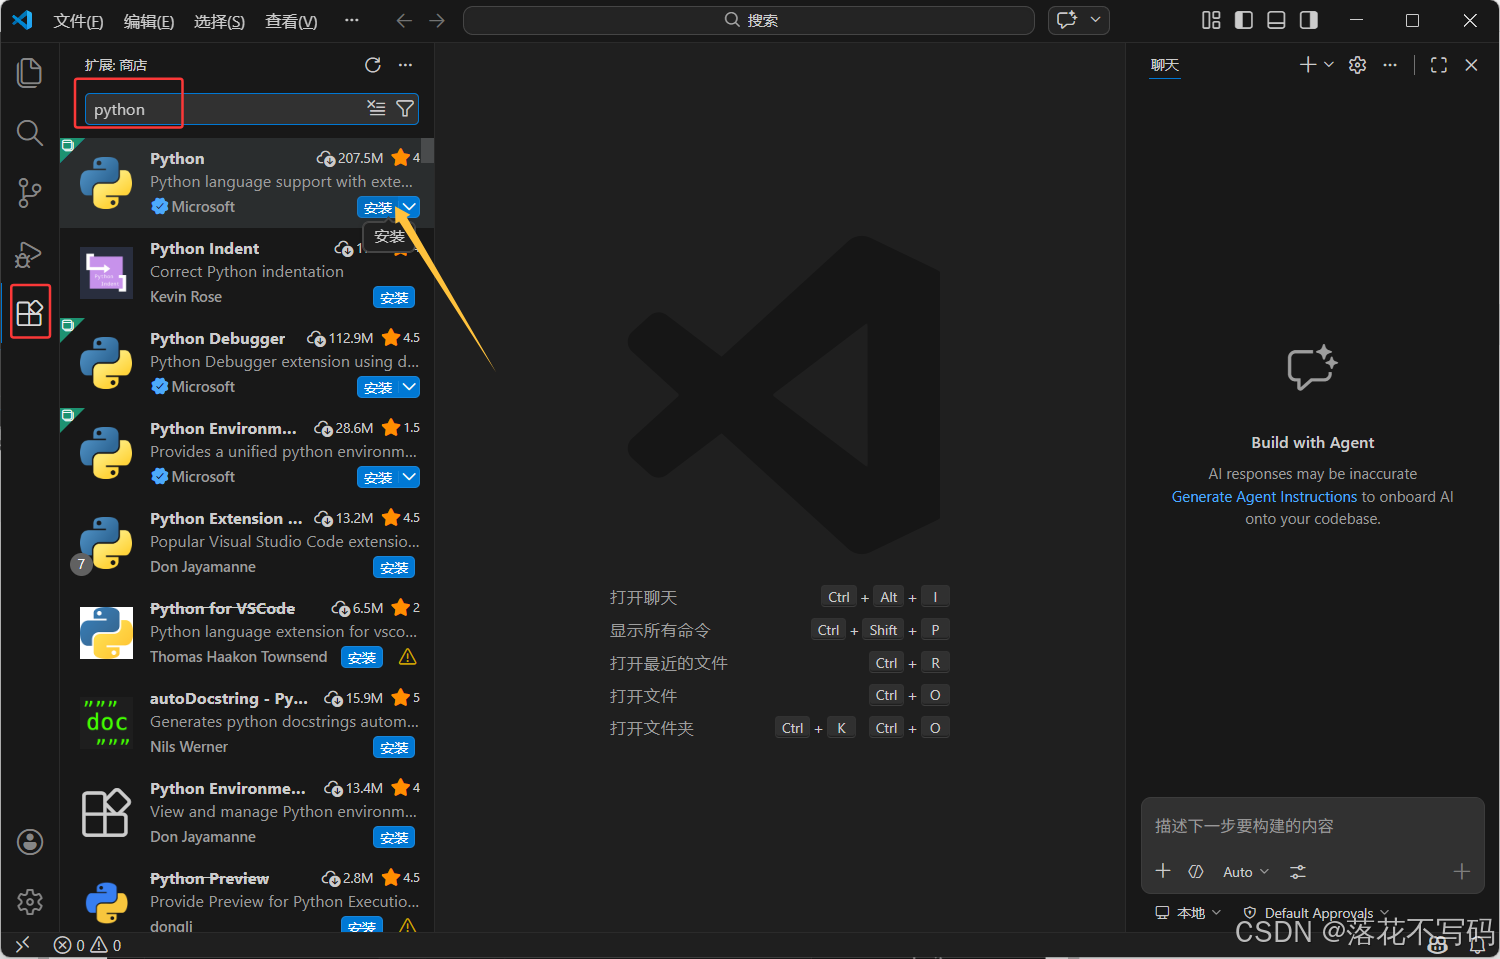Open chat settings gear in chat panel
The width and height of the screenshot is (1500, 959).
(1357, 65)
